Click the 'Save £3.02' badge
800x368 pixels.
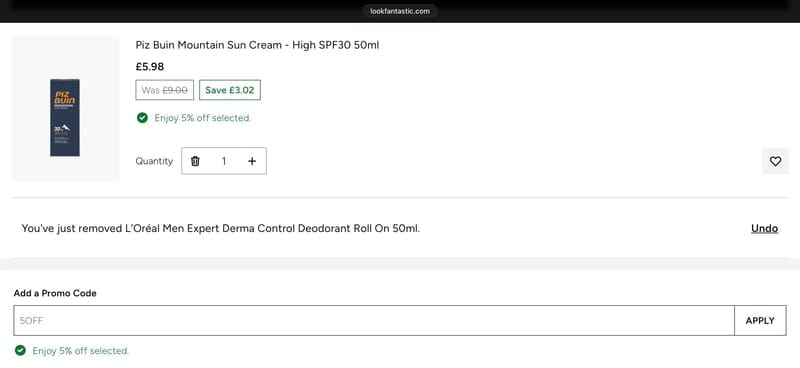230,90
